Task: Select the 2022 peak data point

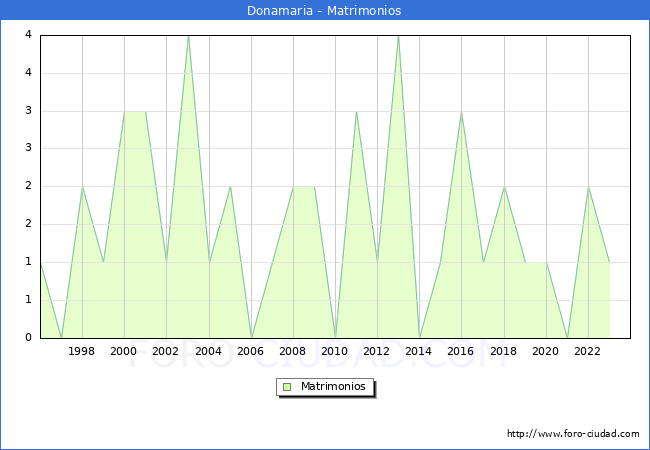Action: click(x=588, y=187)
